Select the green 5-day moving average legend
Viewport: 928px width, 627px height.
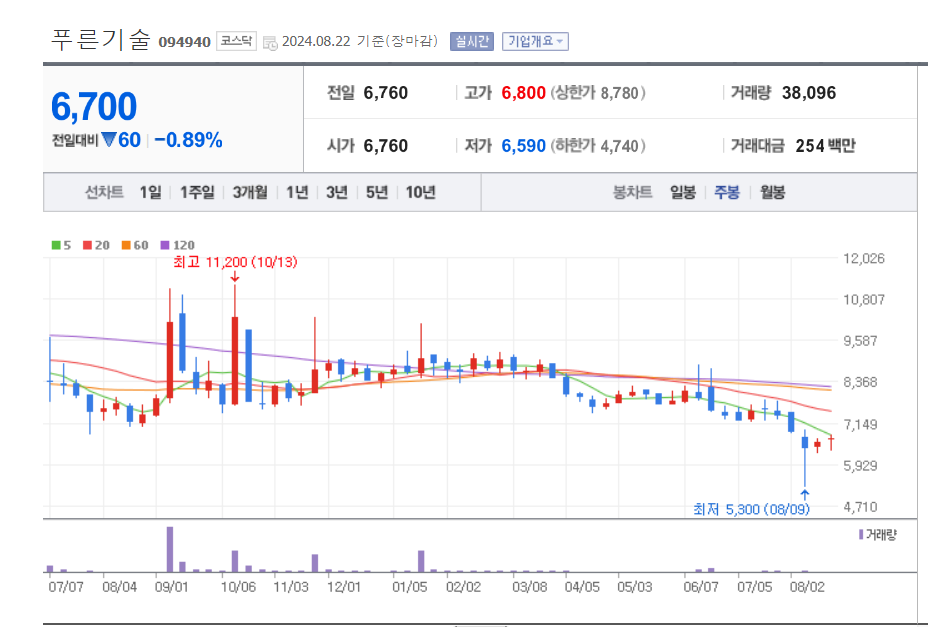(57, 245)
